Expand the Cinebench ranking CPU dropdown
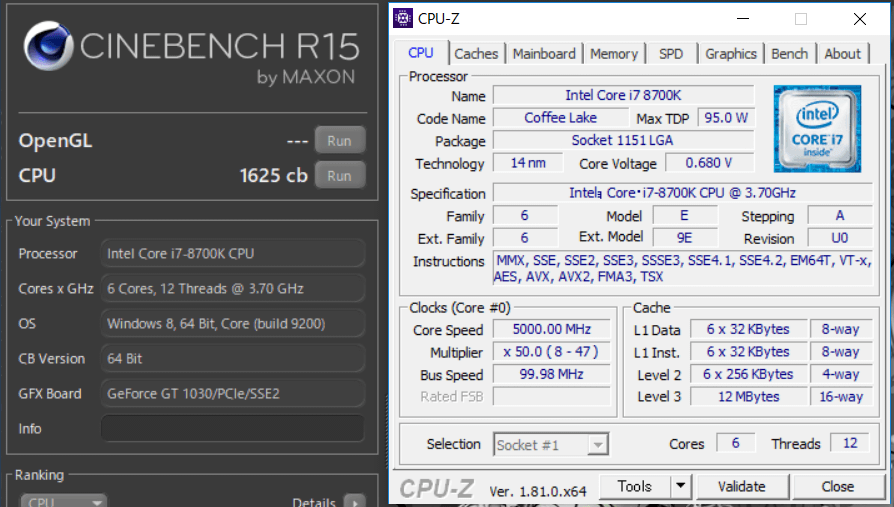This screenshot has width=894, height=507. click(63, 501)
